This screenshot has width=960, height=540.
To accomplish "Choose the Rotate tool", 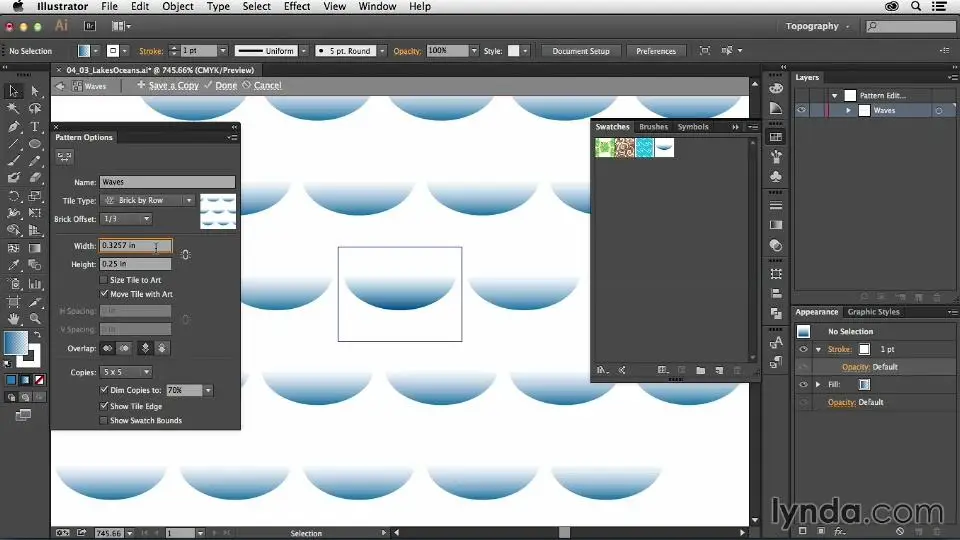I will [x=13, y=196].
